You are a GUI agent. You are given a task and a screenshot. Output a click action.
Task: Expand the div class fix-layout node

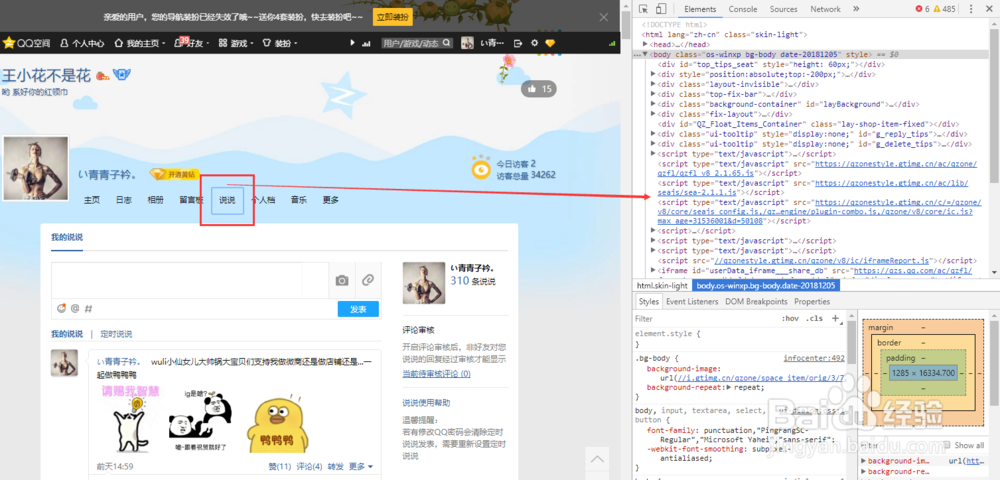653,113
